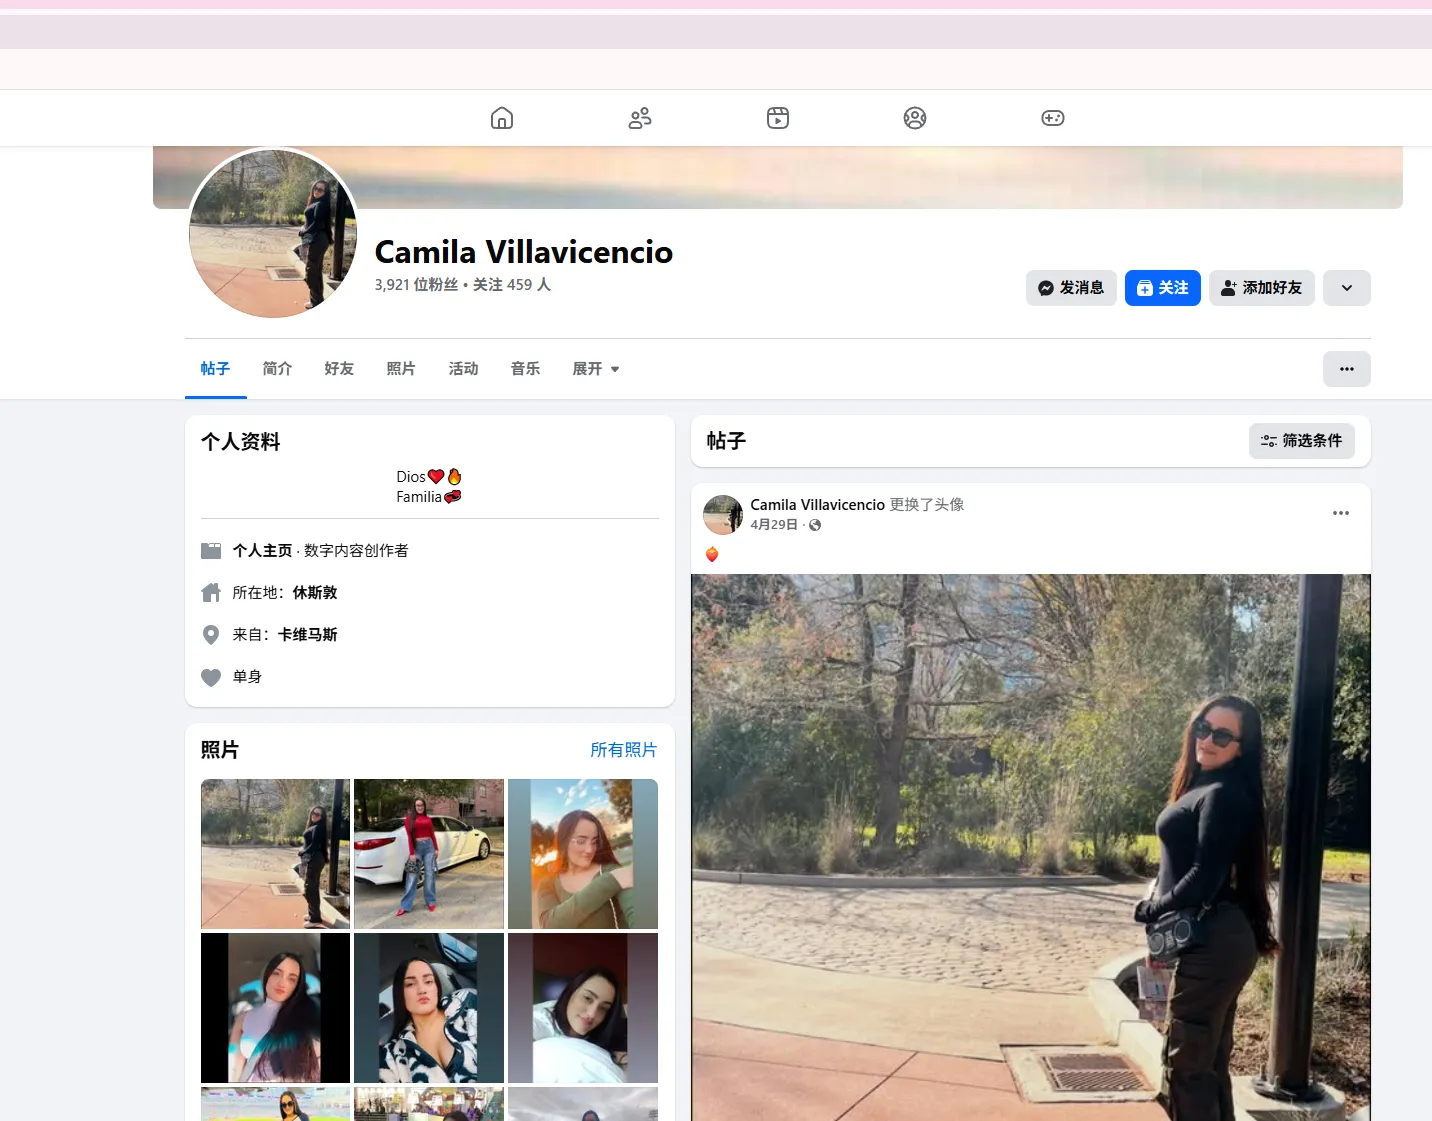Open the Home icon in top navigation

501,117
